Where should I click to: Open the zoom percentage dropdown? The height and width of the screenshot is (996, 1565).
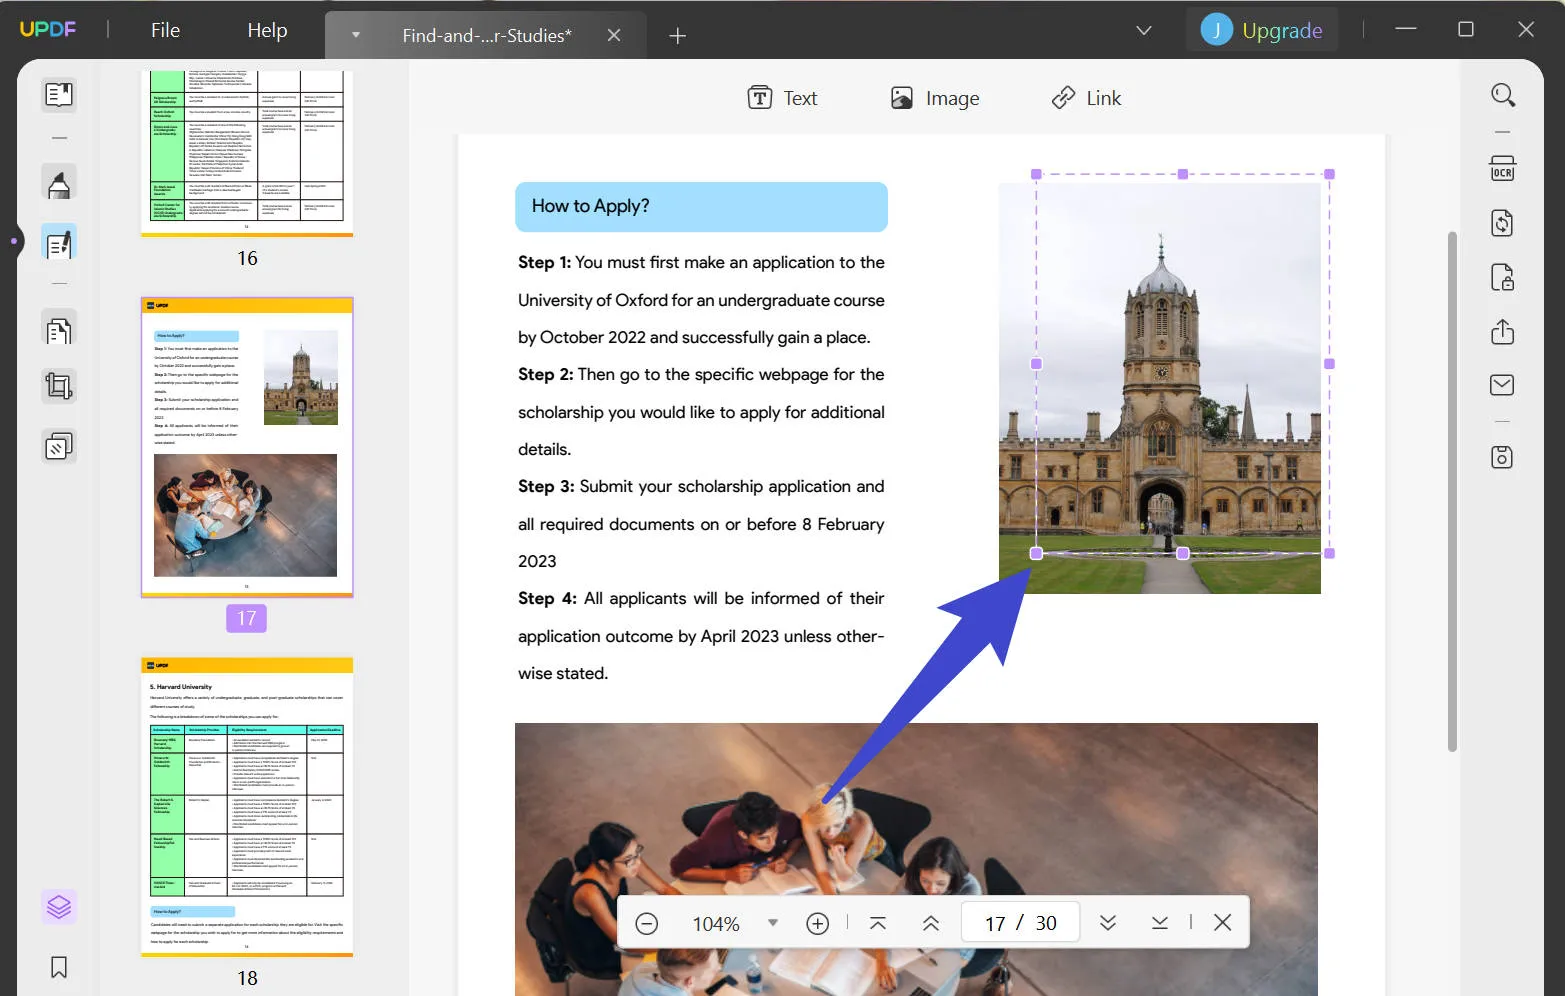(x=772, y=922)
